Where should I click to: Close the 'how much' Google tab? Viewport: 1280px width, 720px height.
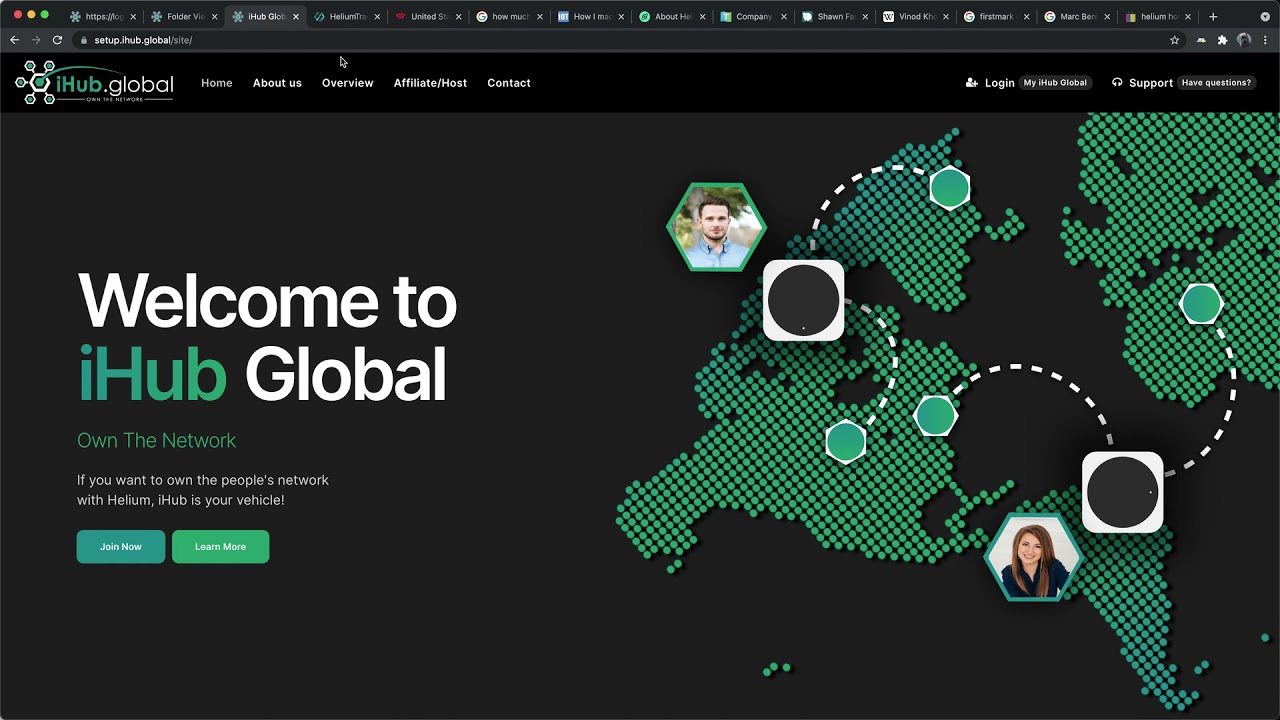540,17
